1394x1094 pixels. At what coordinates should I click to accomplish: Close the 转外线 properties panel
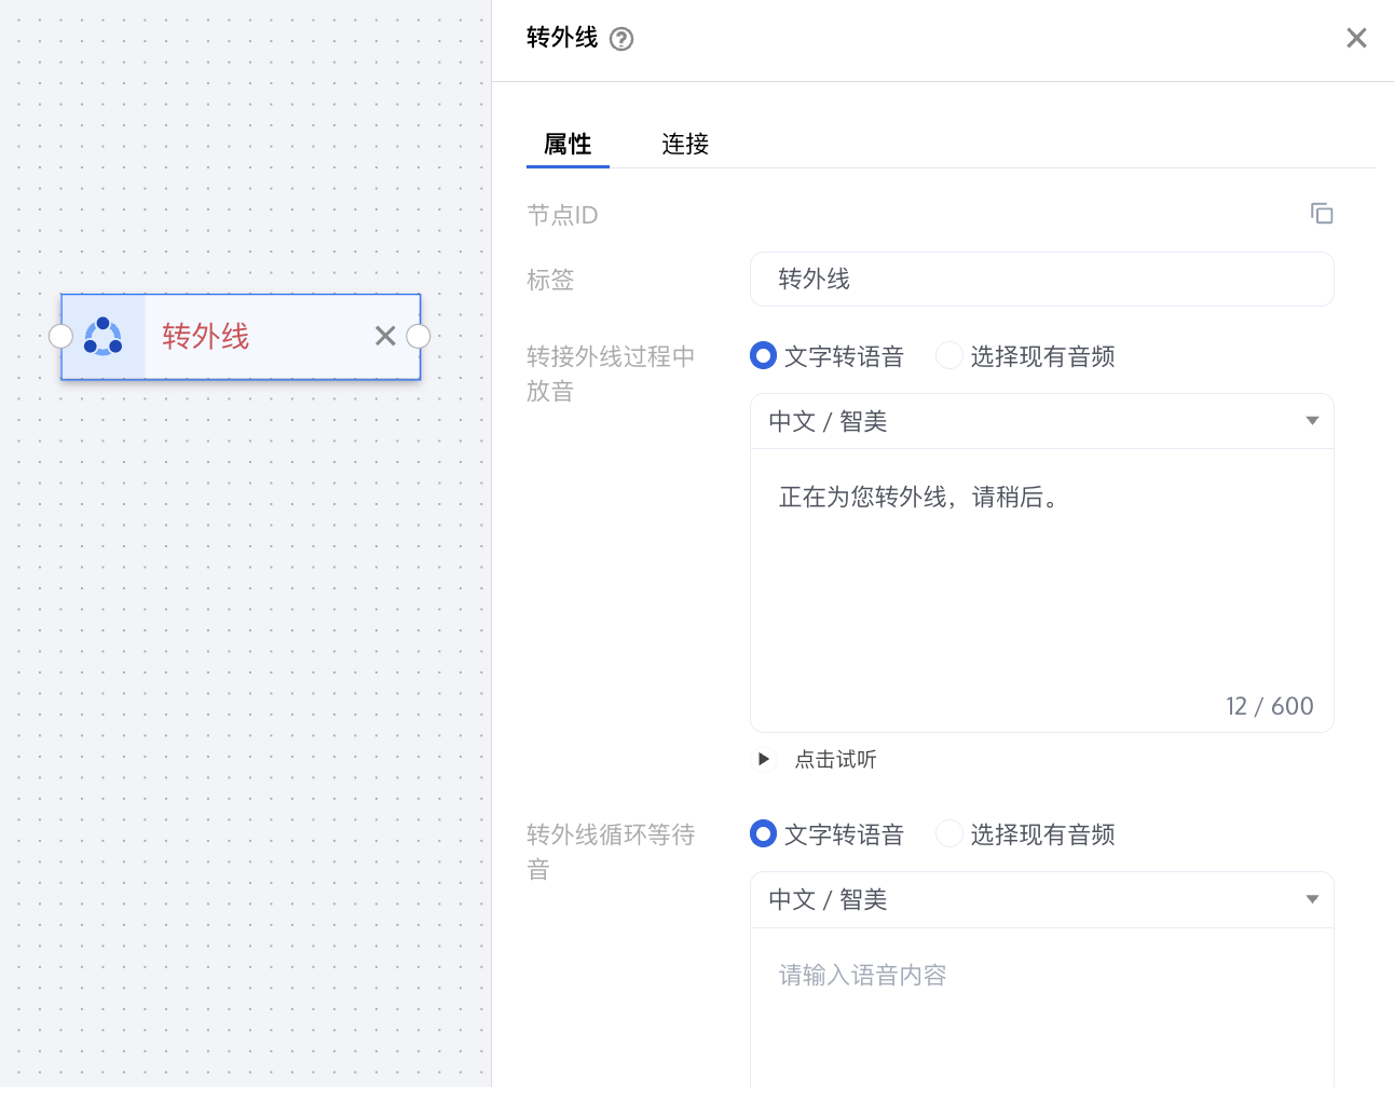[x=1356, y=38]
